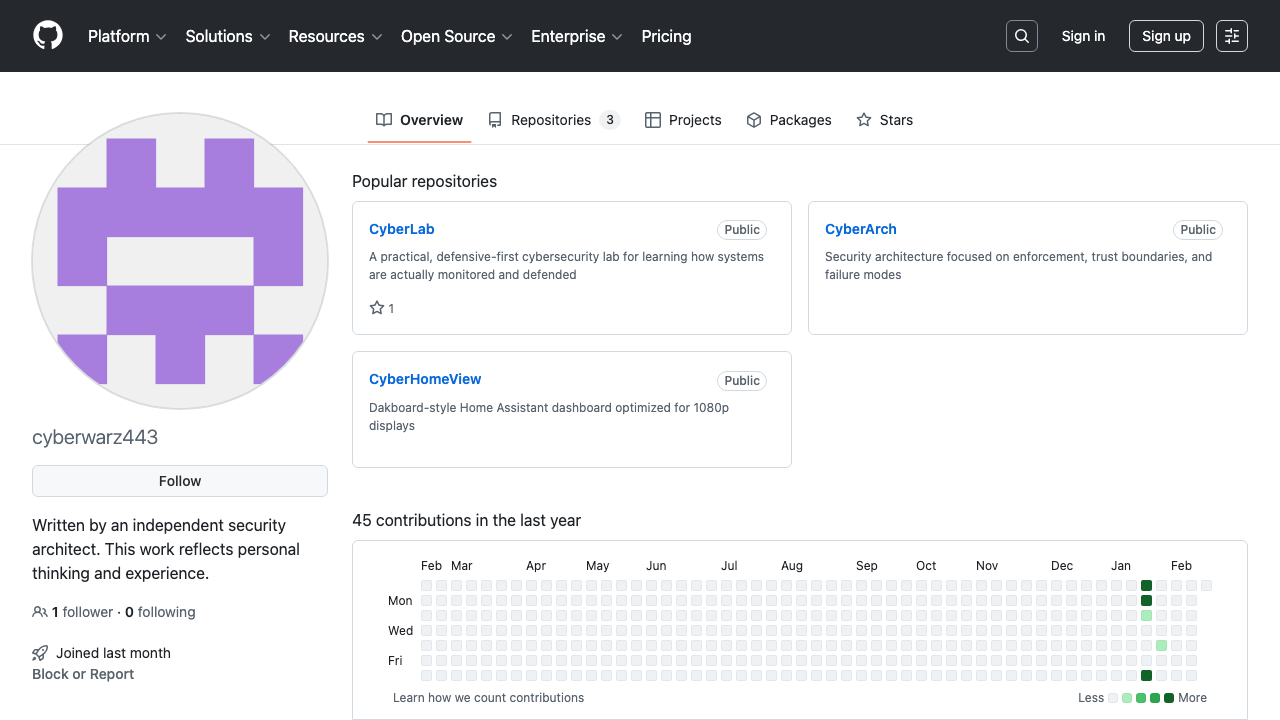
Task: Expand the Resources menu
Action: tap(335, 36)
